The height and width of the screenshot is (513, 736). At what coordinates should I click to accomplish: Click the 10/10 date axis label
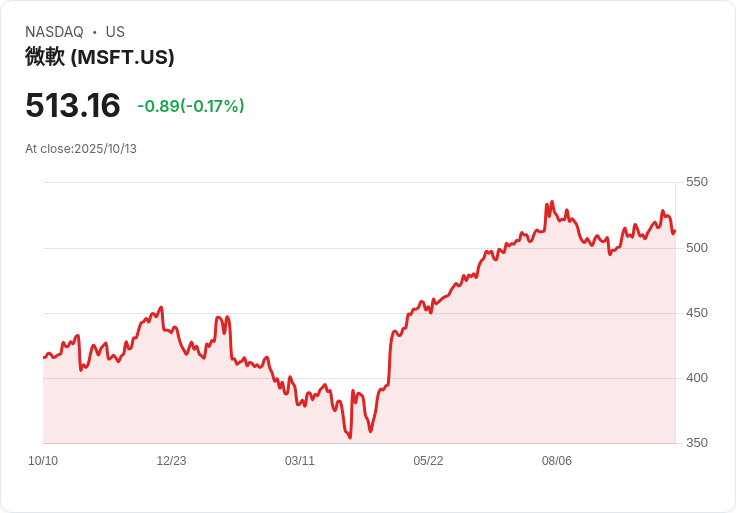[x=43, y=461]
